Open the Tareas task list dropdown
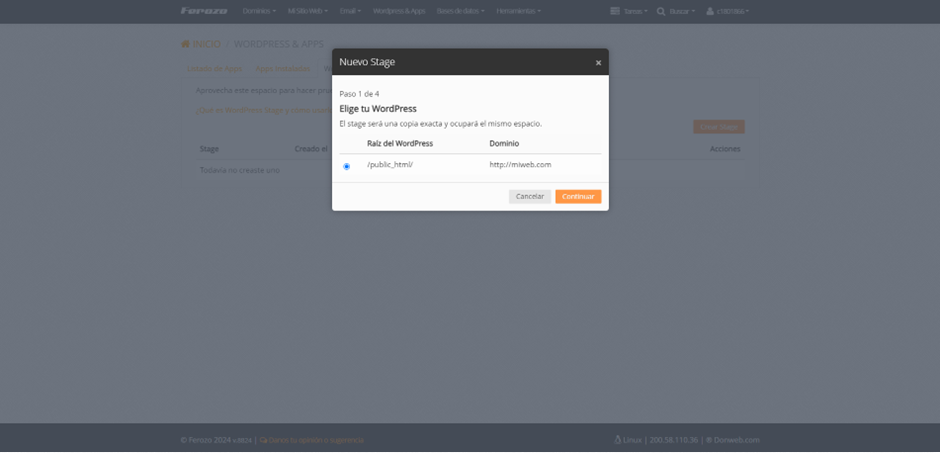The image size is (940, 453). point(629,11)
